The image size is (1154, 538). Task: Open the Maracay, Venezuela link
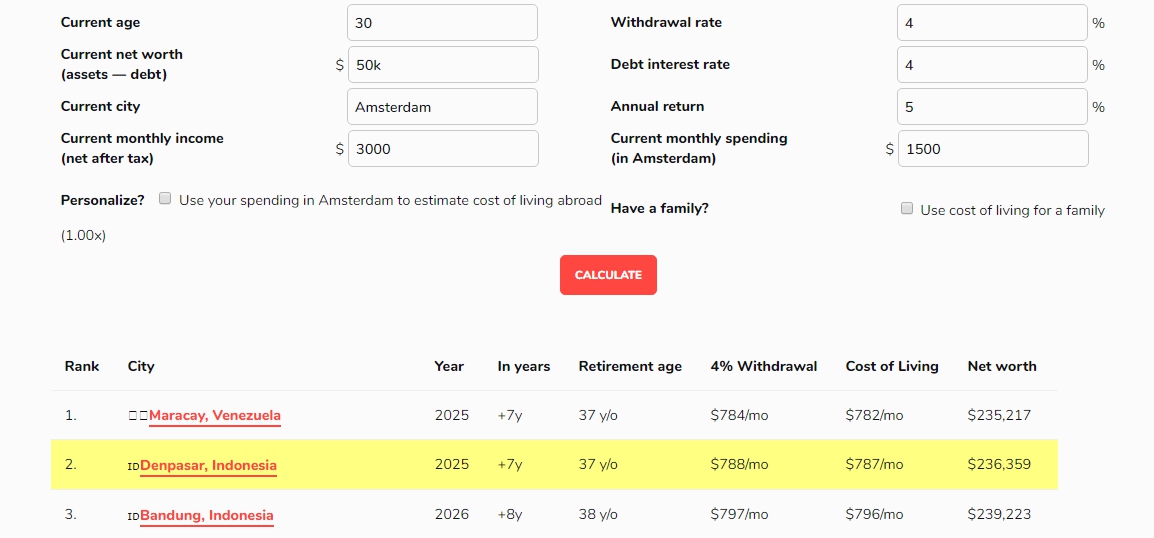(215, 416)
